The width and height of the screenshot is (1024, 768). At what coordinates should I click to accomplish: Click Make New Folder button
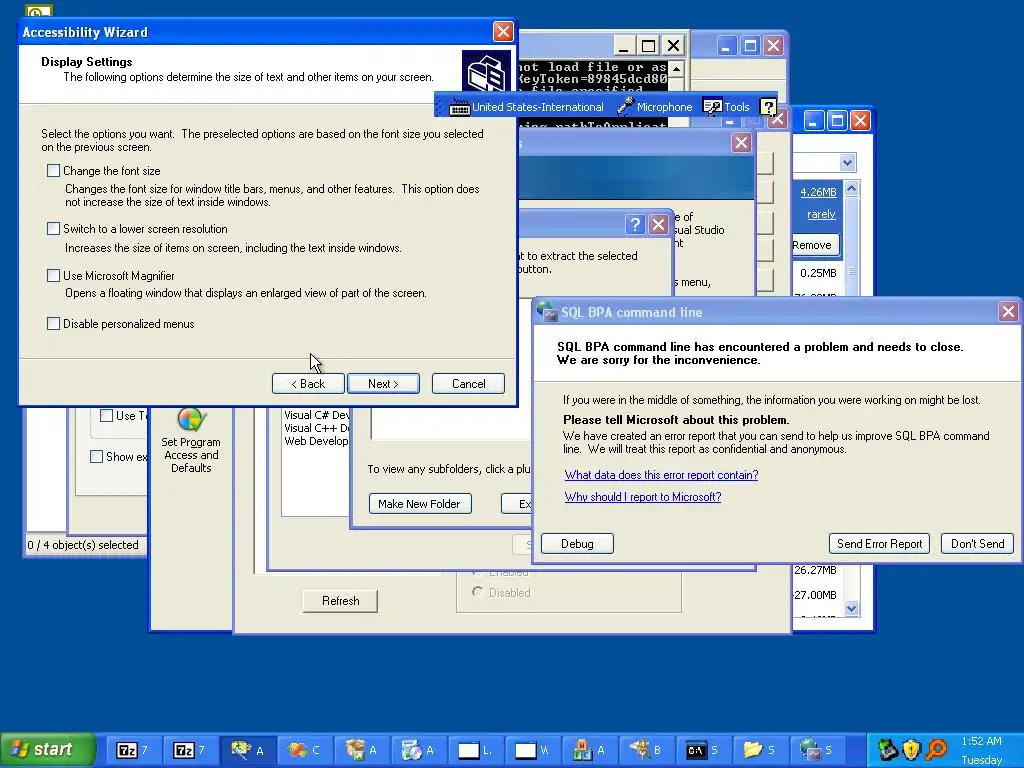click(x=419, y=504)
